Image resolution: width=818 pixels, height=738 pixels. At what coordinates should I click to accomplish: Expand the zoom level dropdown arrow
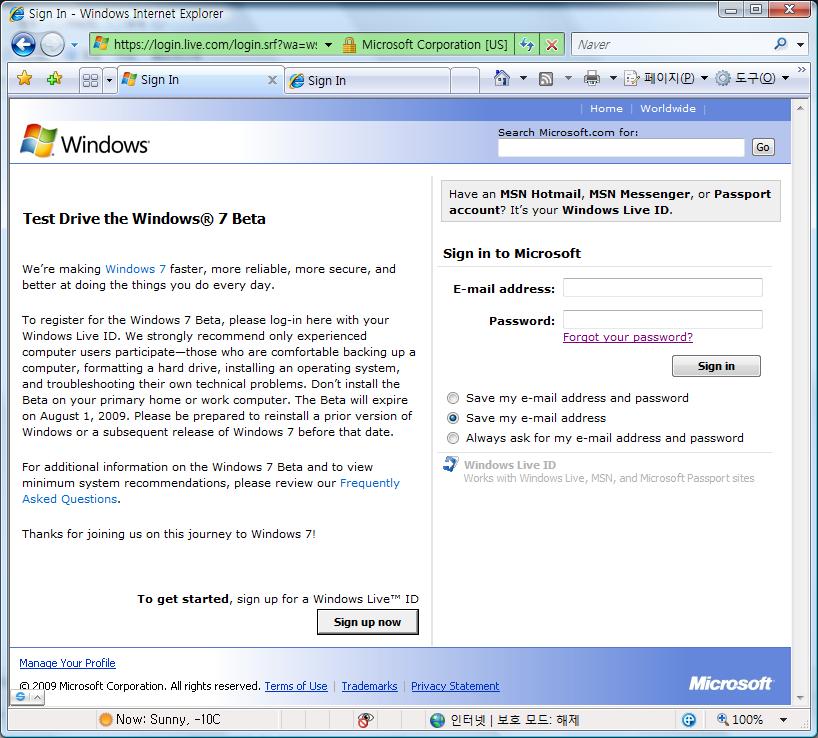[783, 720]
